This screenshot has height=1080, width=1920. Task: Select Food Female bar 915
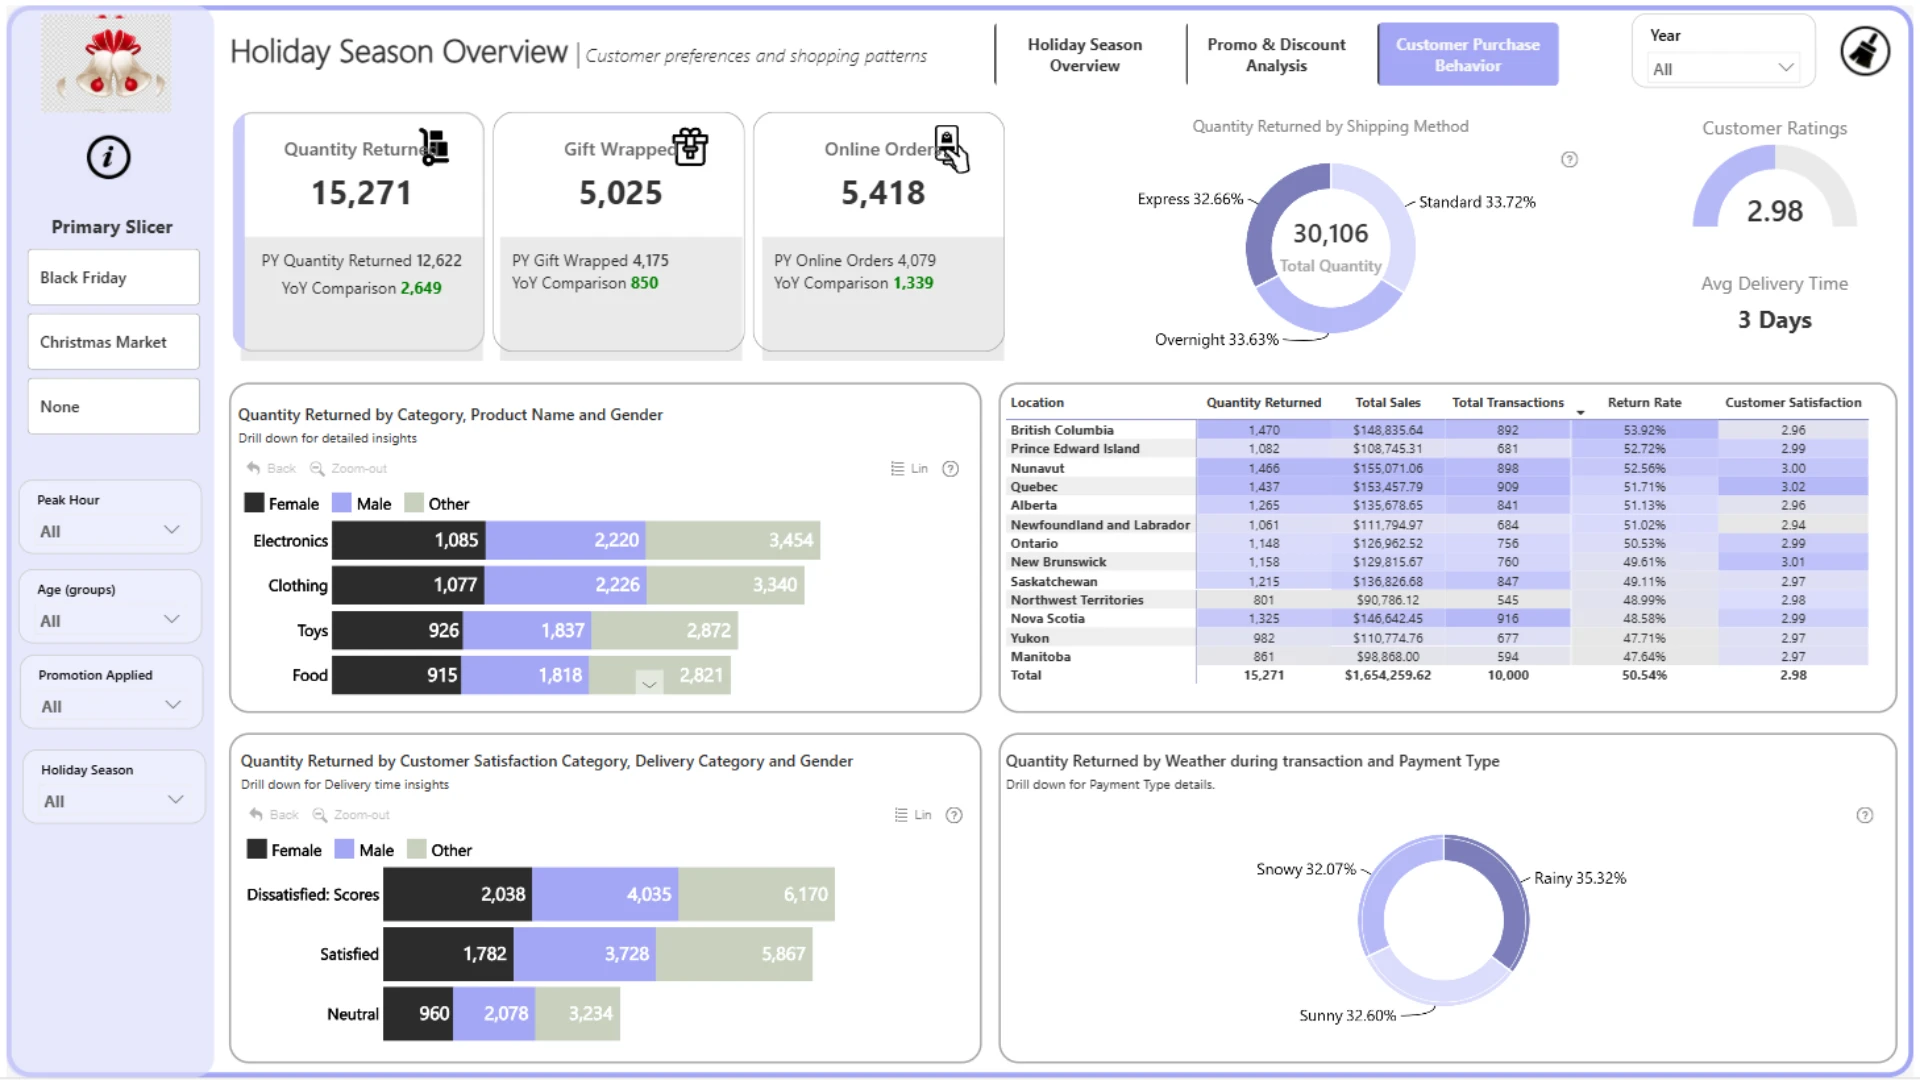point(397,675)
